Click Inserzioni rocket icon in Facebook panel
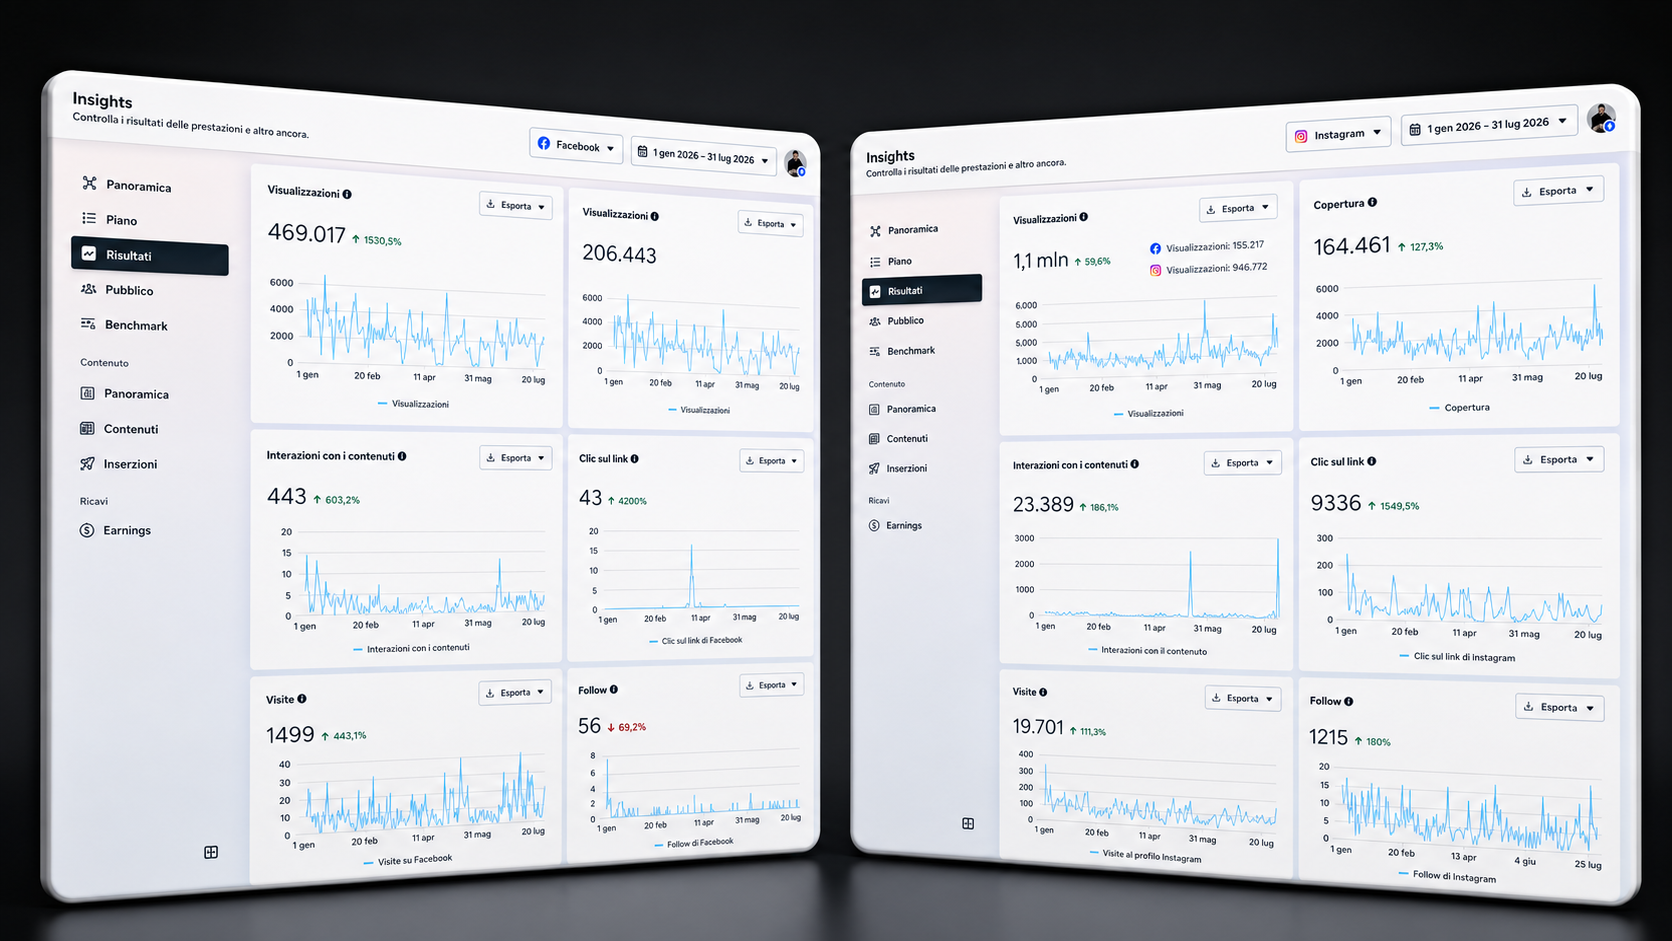This screenshot has height=941, width=1672. [87, 463]
